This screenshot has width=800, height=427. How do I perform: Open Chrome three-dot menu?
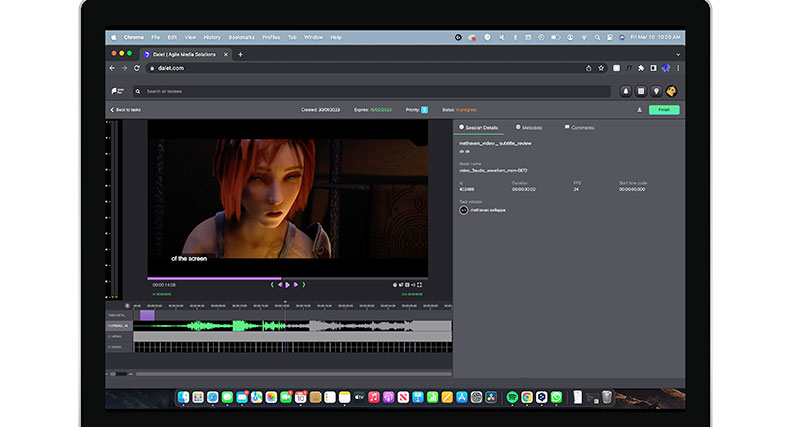pyautogui.click(x=678, y=68)
